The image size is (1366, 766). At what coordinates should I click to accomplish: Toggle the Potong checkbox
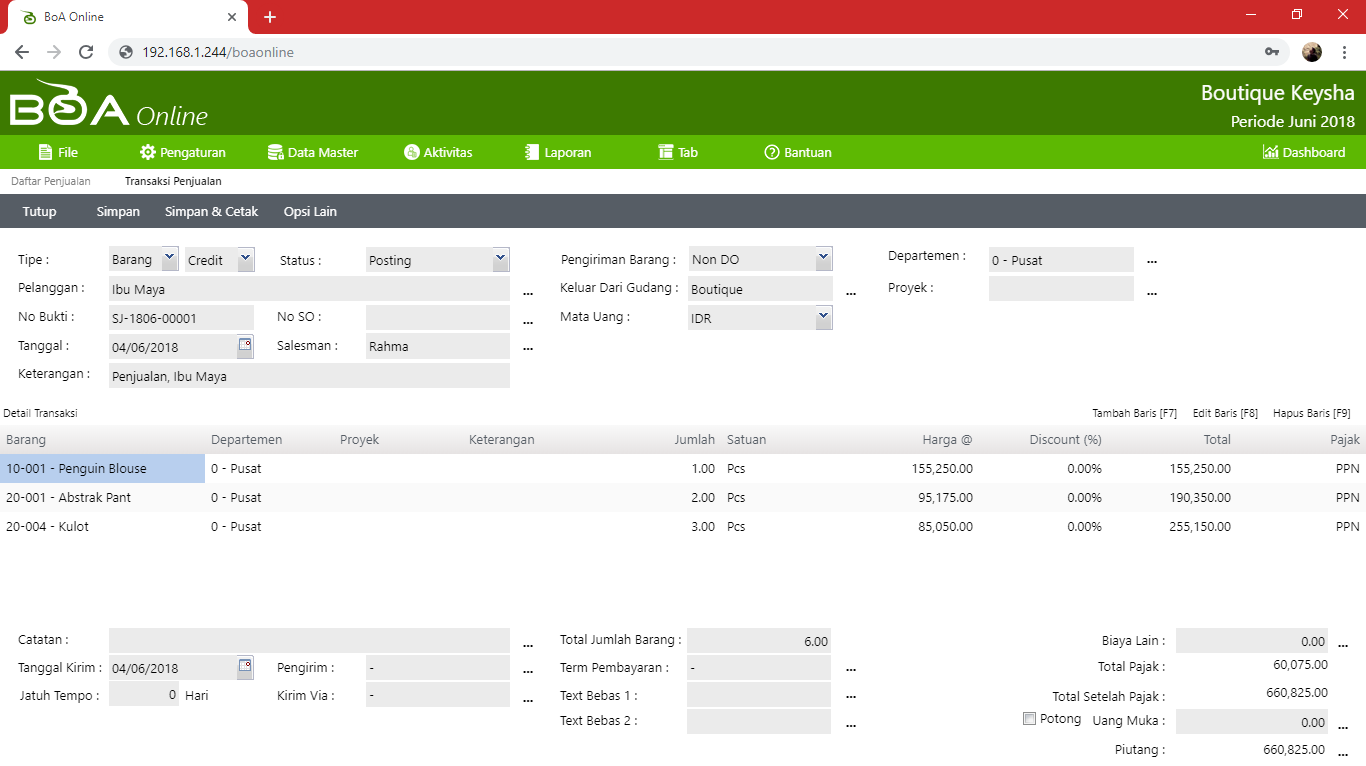1029,718
